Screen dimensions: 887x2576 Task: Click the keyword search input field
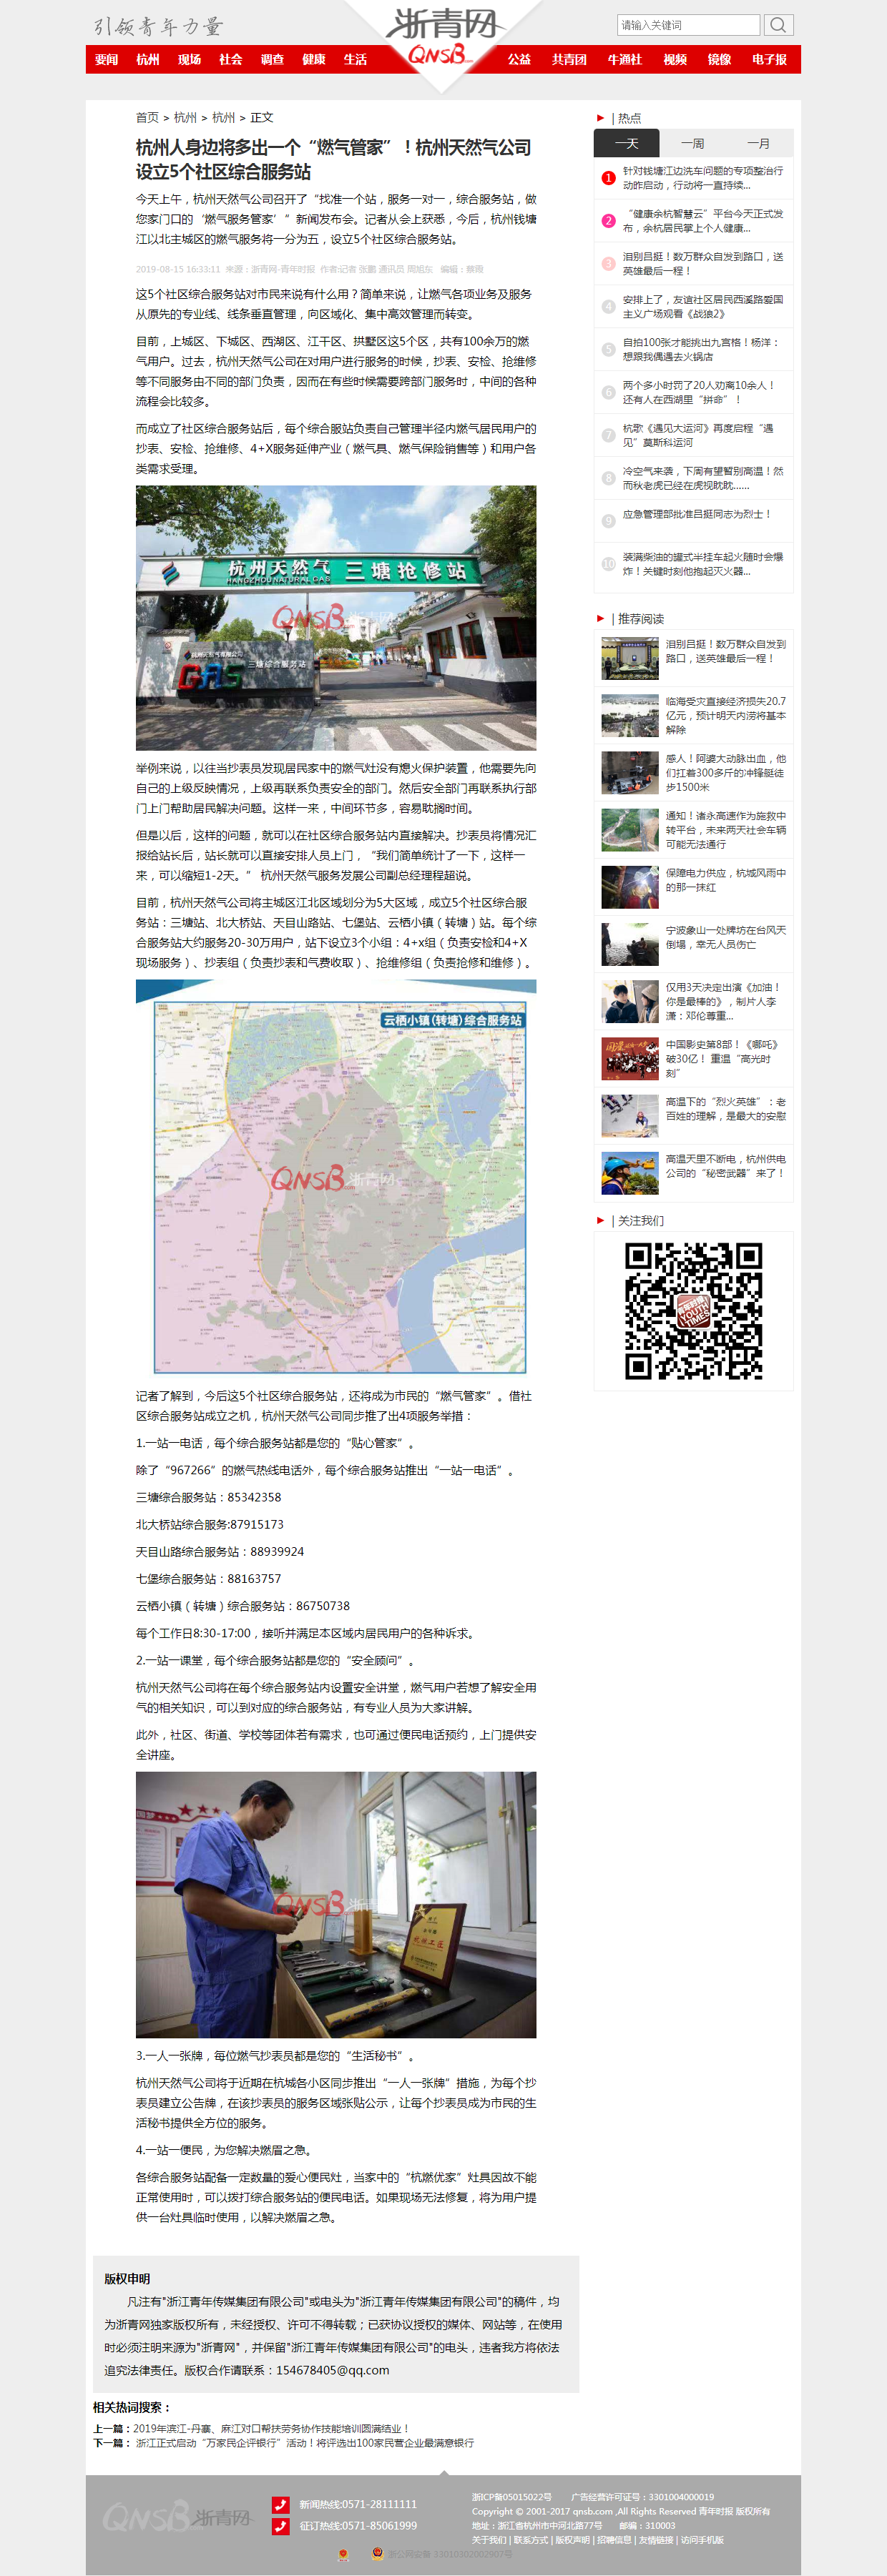tap(688, 25)
